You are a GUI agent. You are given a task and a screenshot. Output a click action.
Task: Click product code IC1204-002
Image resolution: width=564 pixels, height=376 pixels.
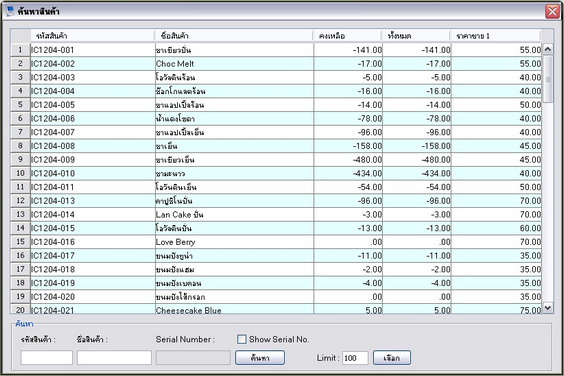(x=53, y=64)
